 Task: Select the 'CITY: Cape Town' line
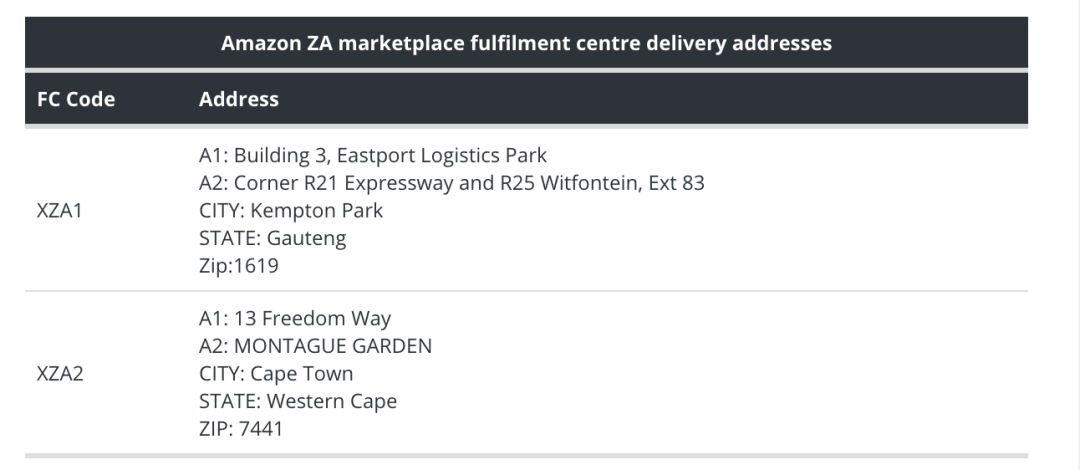pos(276,374)
